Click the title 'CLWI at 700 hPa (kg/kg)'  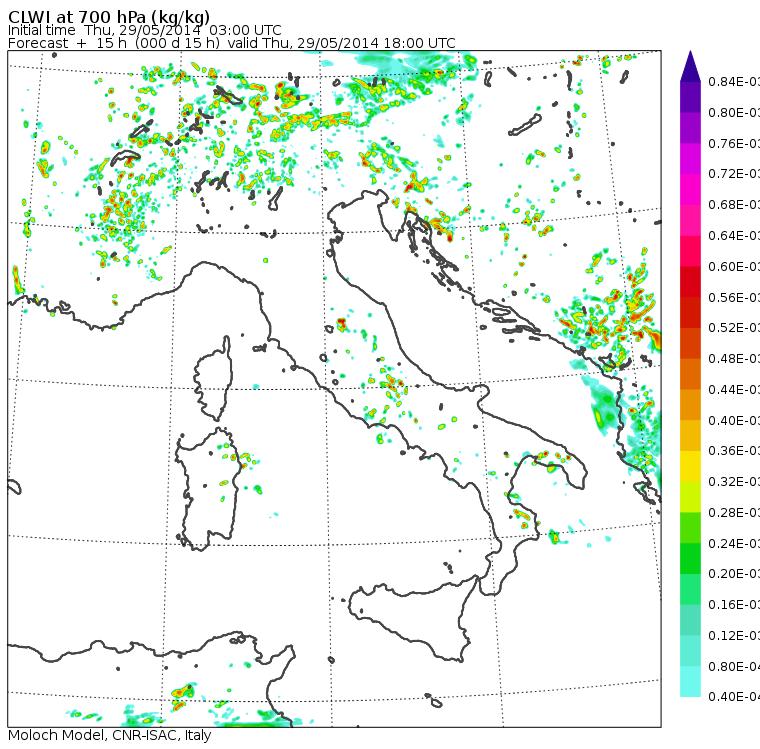click(x=109, y=17)
